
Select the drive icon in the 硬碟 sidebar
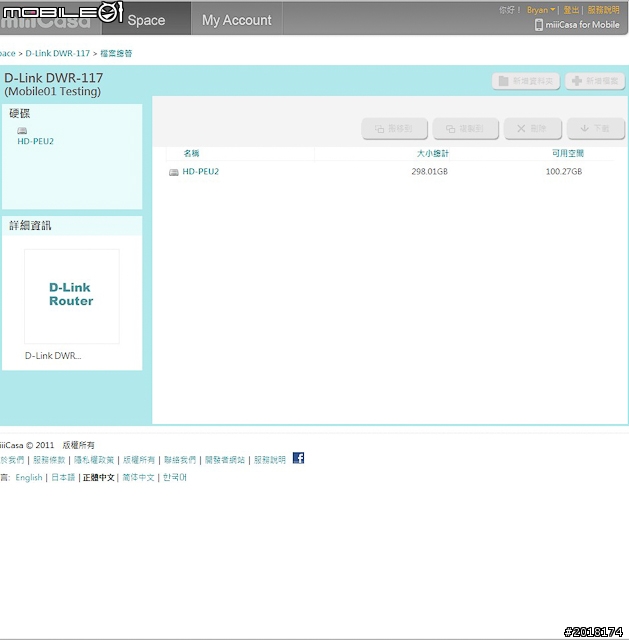[x=22, y=131]
